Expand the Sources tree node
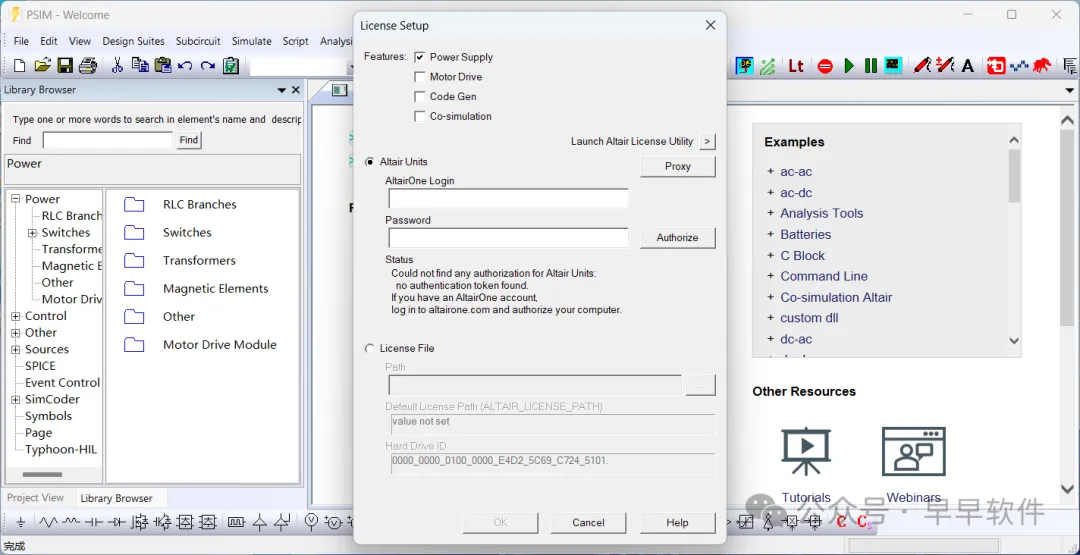Image resolution: width=1080 pixels, height=555 pixels. click(x=16, y=349)
